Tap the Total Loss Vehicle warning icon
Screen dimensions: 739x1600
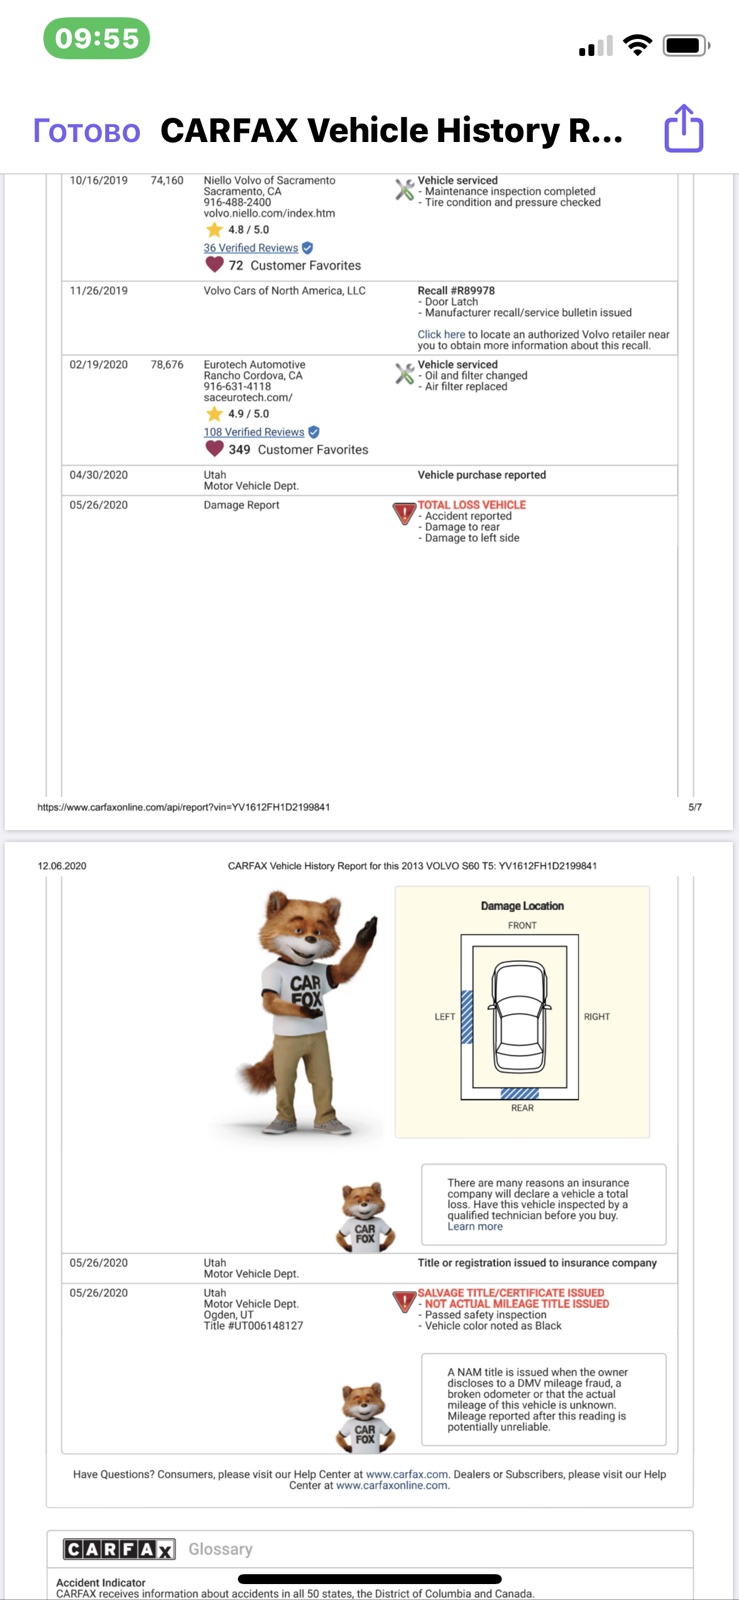(404, 514)
